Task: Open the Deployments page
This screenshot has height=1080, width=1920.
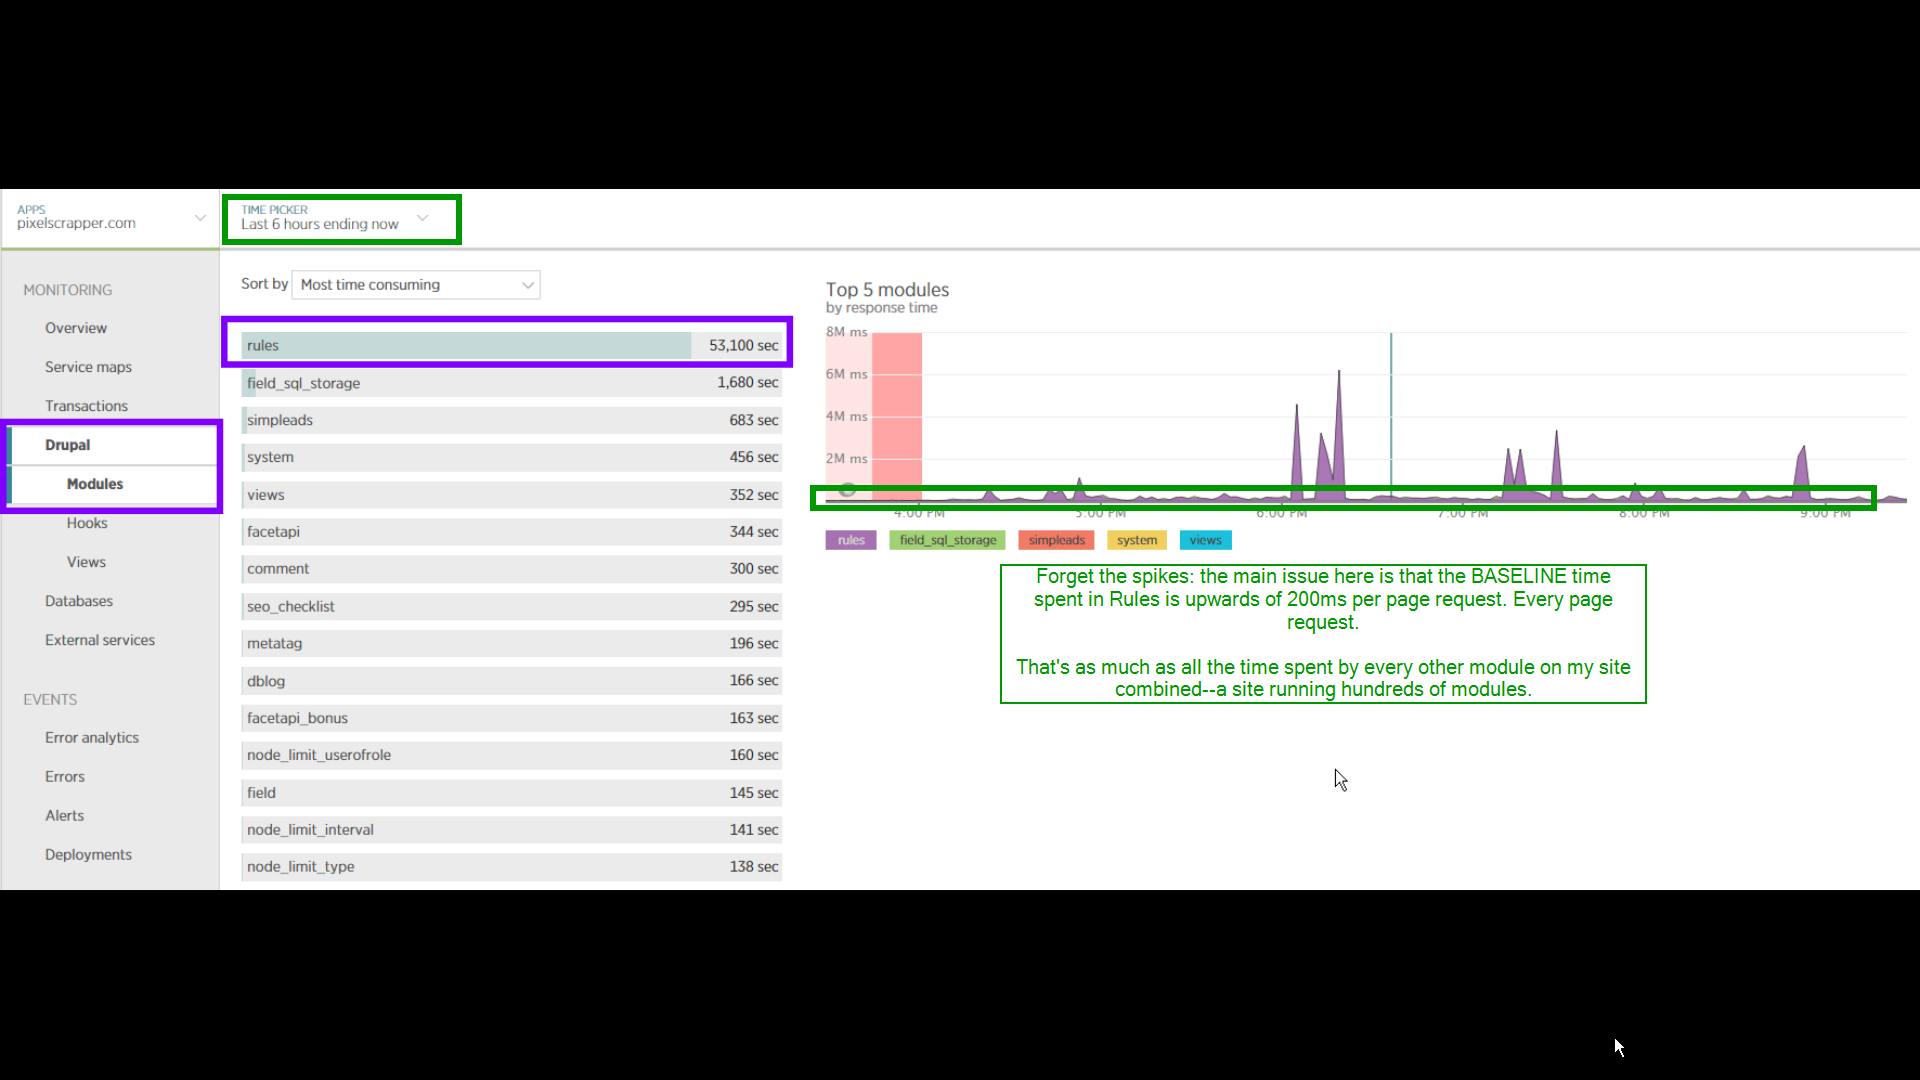Action: [x=88, y=855]
